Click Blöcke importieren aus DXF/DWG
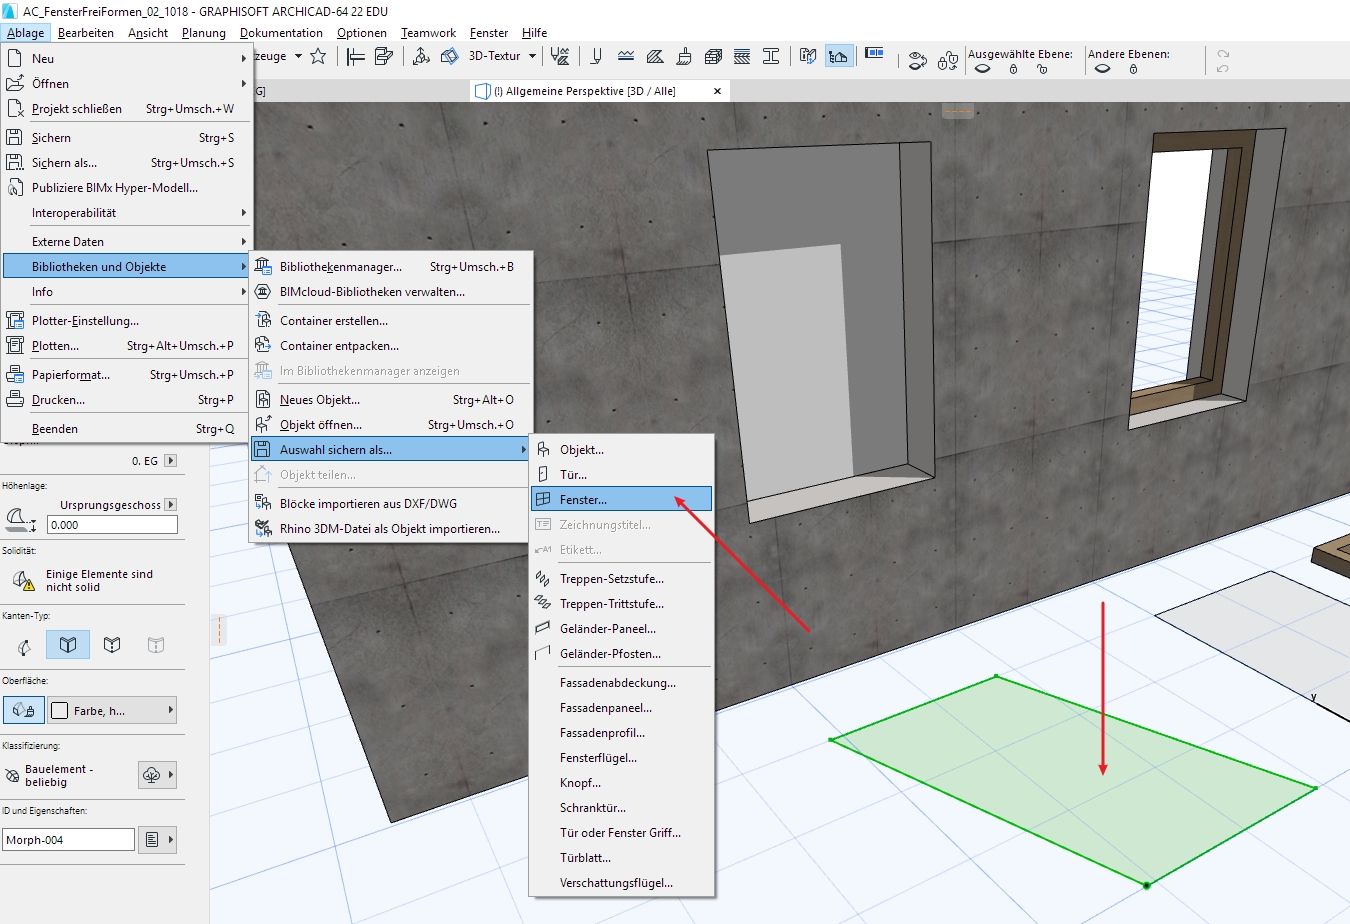 click(x=390, y=503)
